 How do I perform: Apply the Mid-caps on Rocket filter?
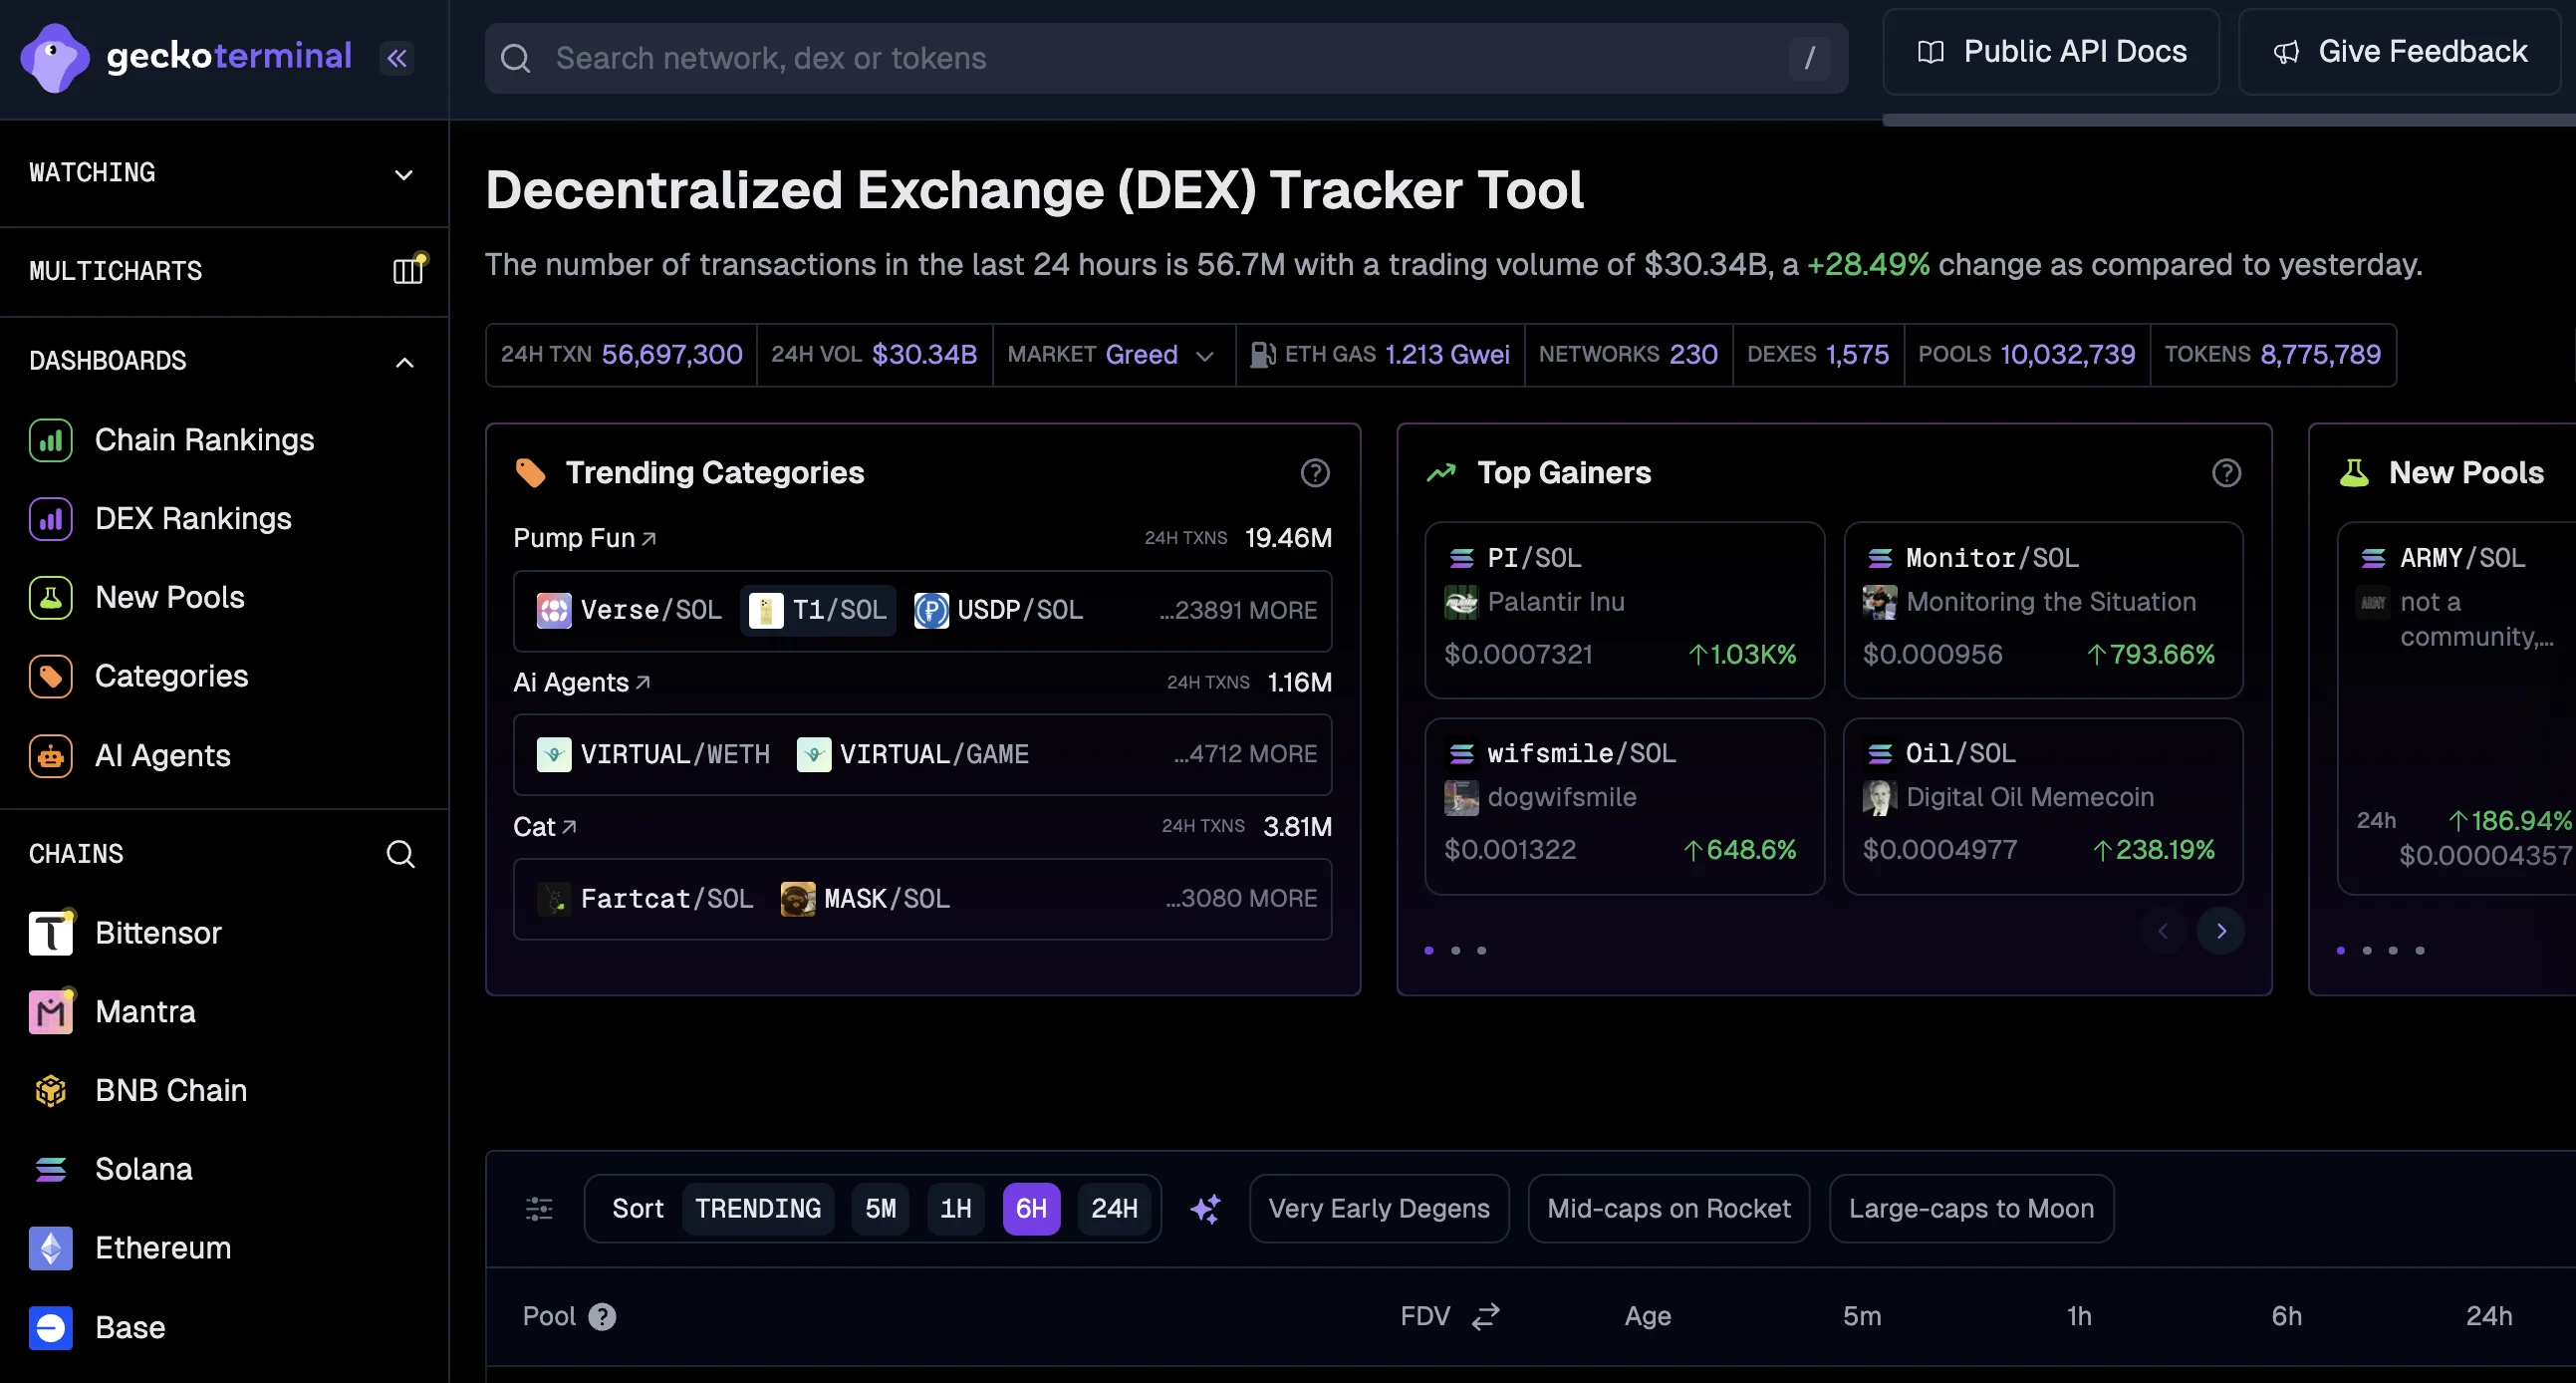coord(1669,1209)
